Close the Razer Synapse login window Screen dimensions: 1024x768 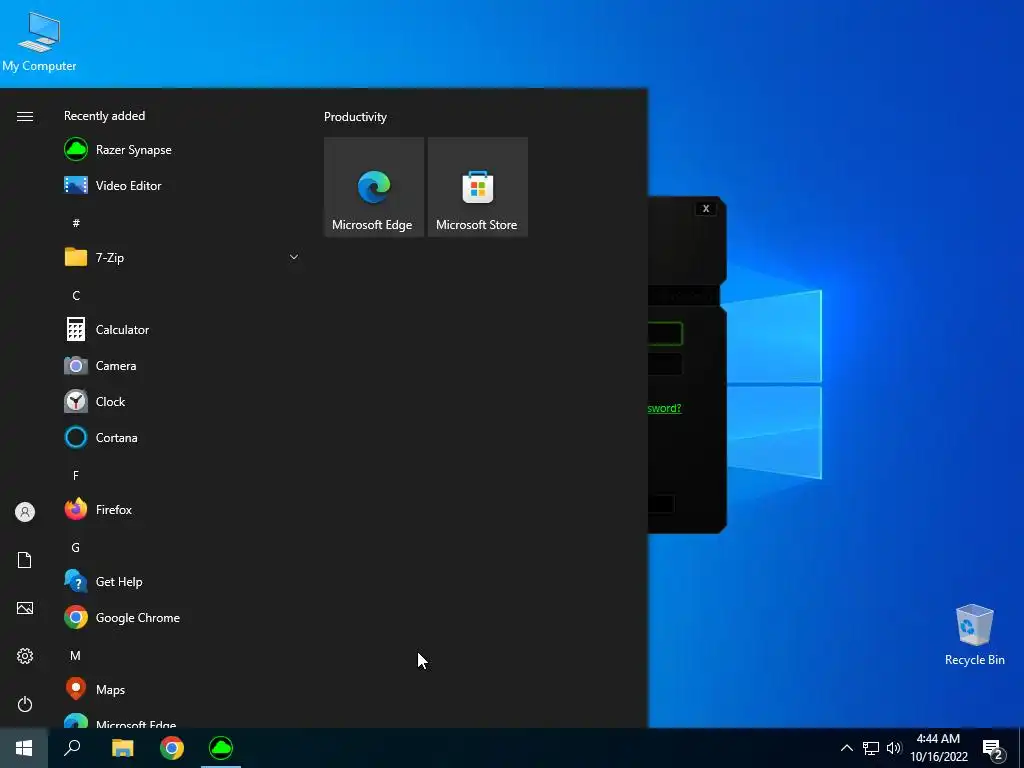pyautogui.click(x=705, y=208)
